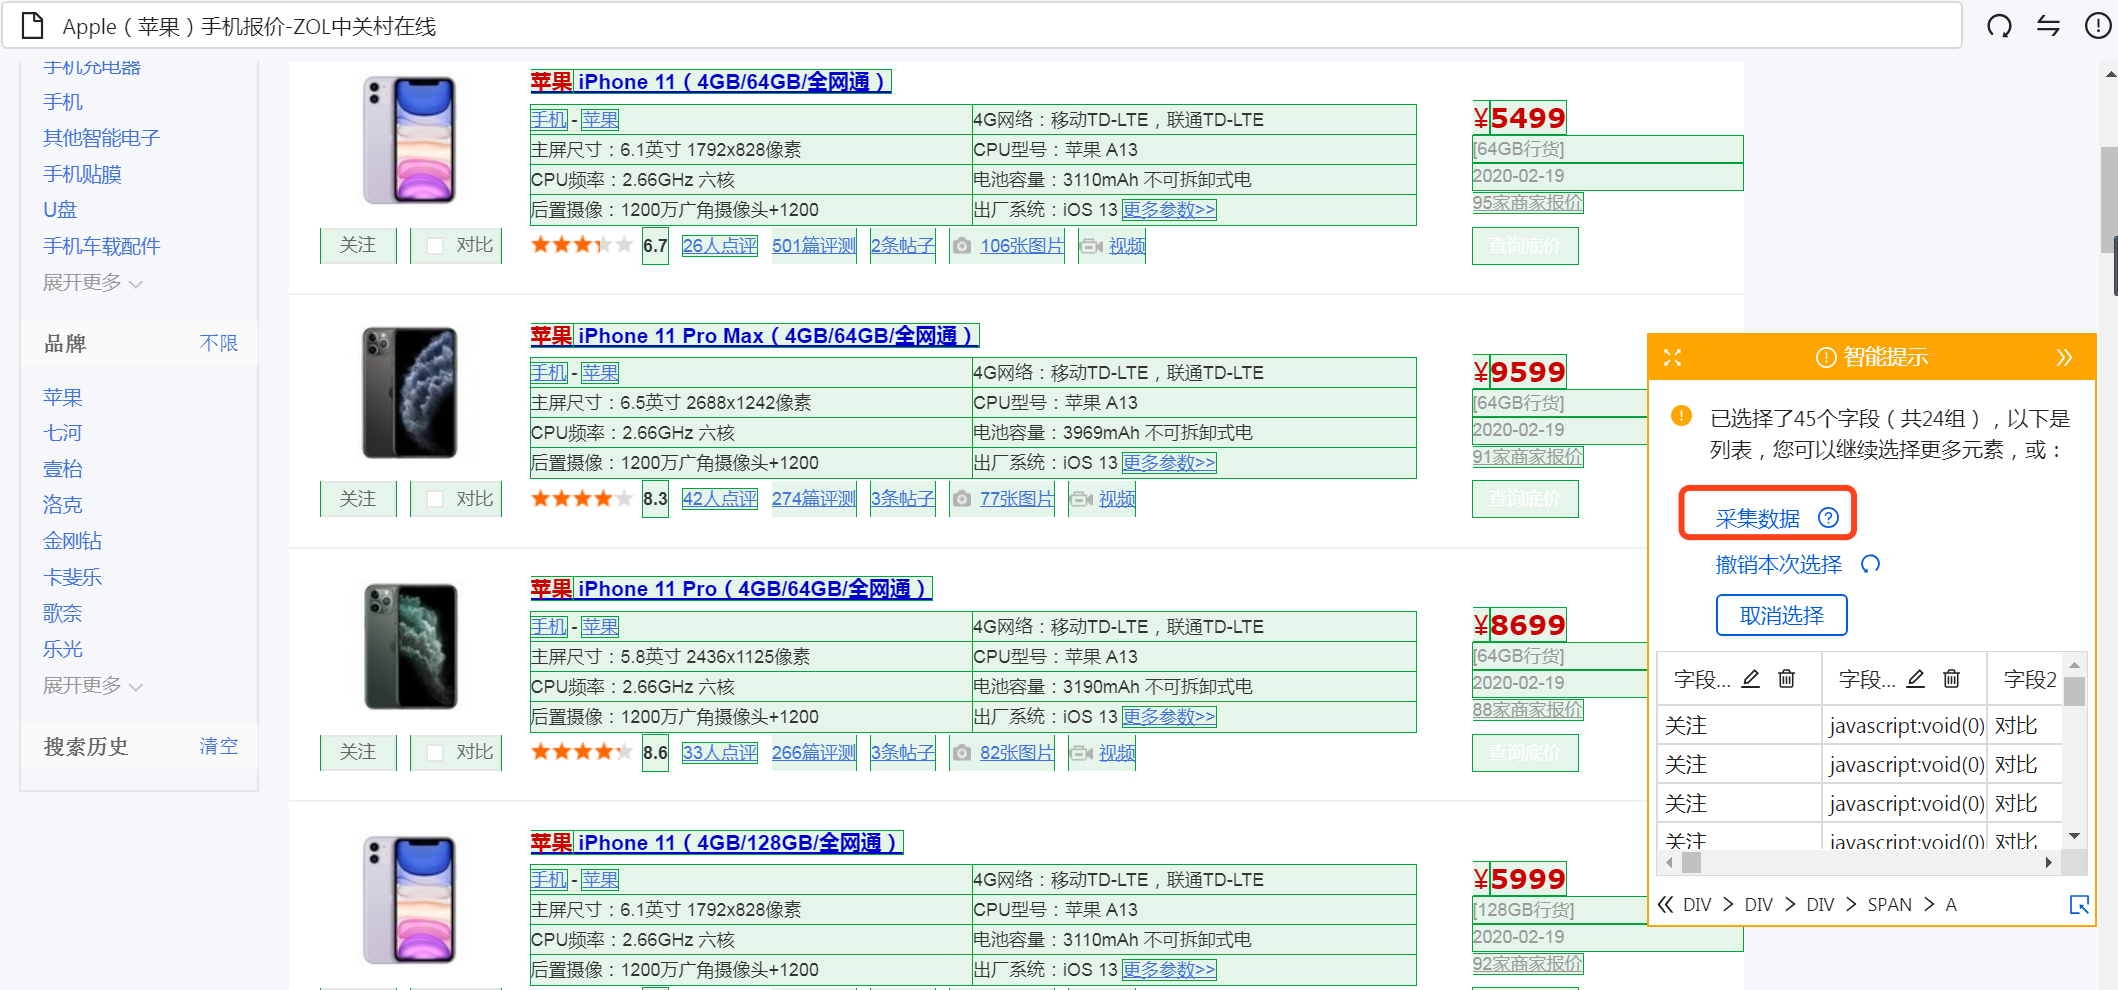Click the 采集数据 link

pos(1757,518)
